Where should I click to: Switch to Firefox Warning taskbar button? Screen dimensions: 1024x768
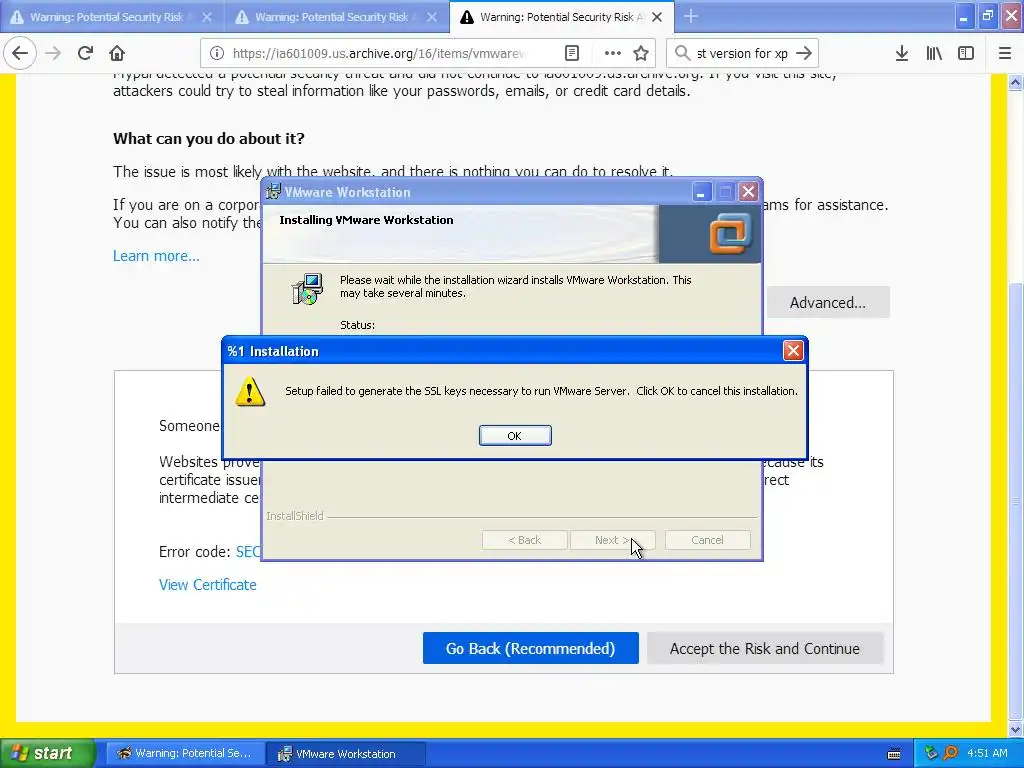[x=185, y=754]
